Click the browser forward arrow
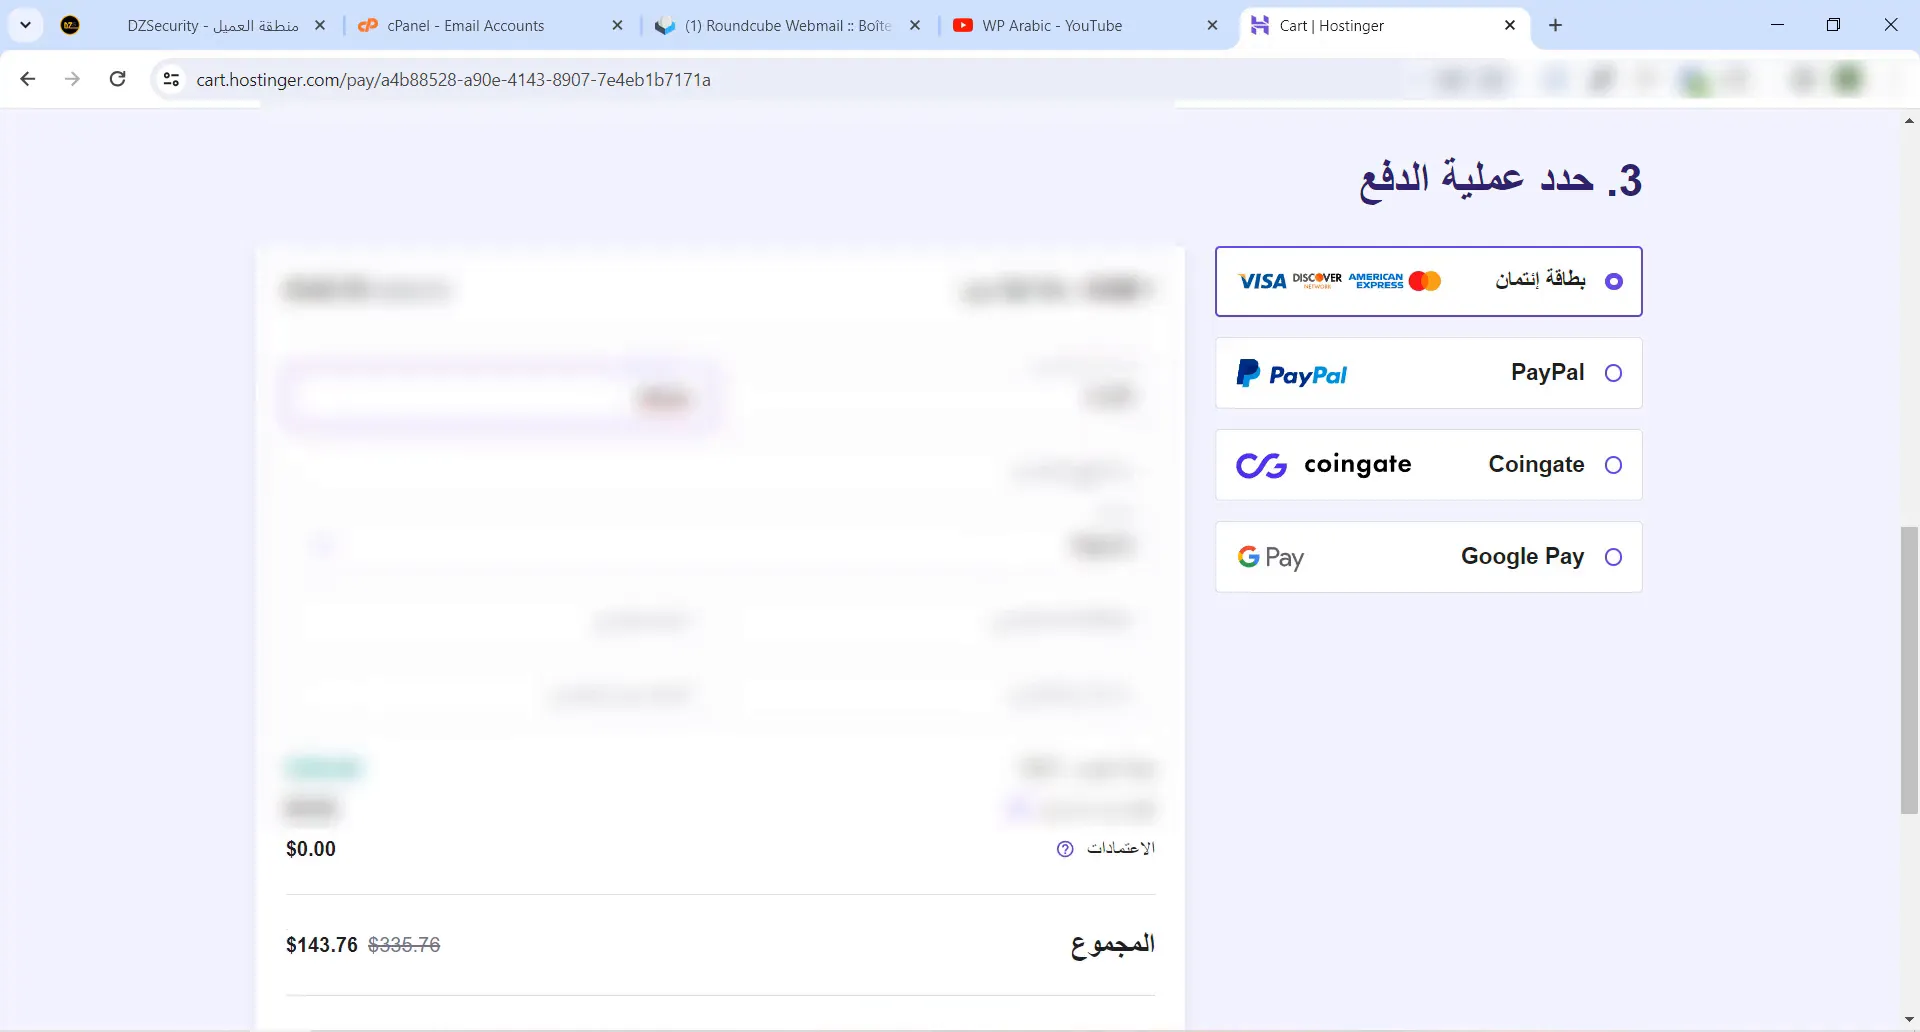Screen dimensions: 1920x1032 72,79
